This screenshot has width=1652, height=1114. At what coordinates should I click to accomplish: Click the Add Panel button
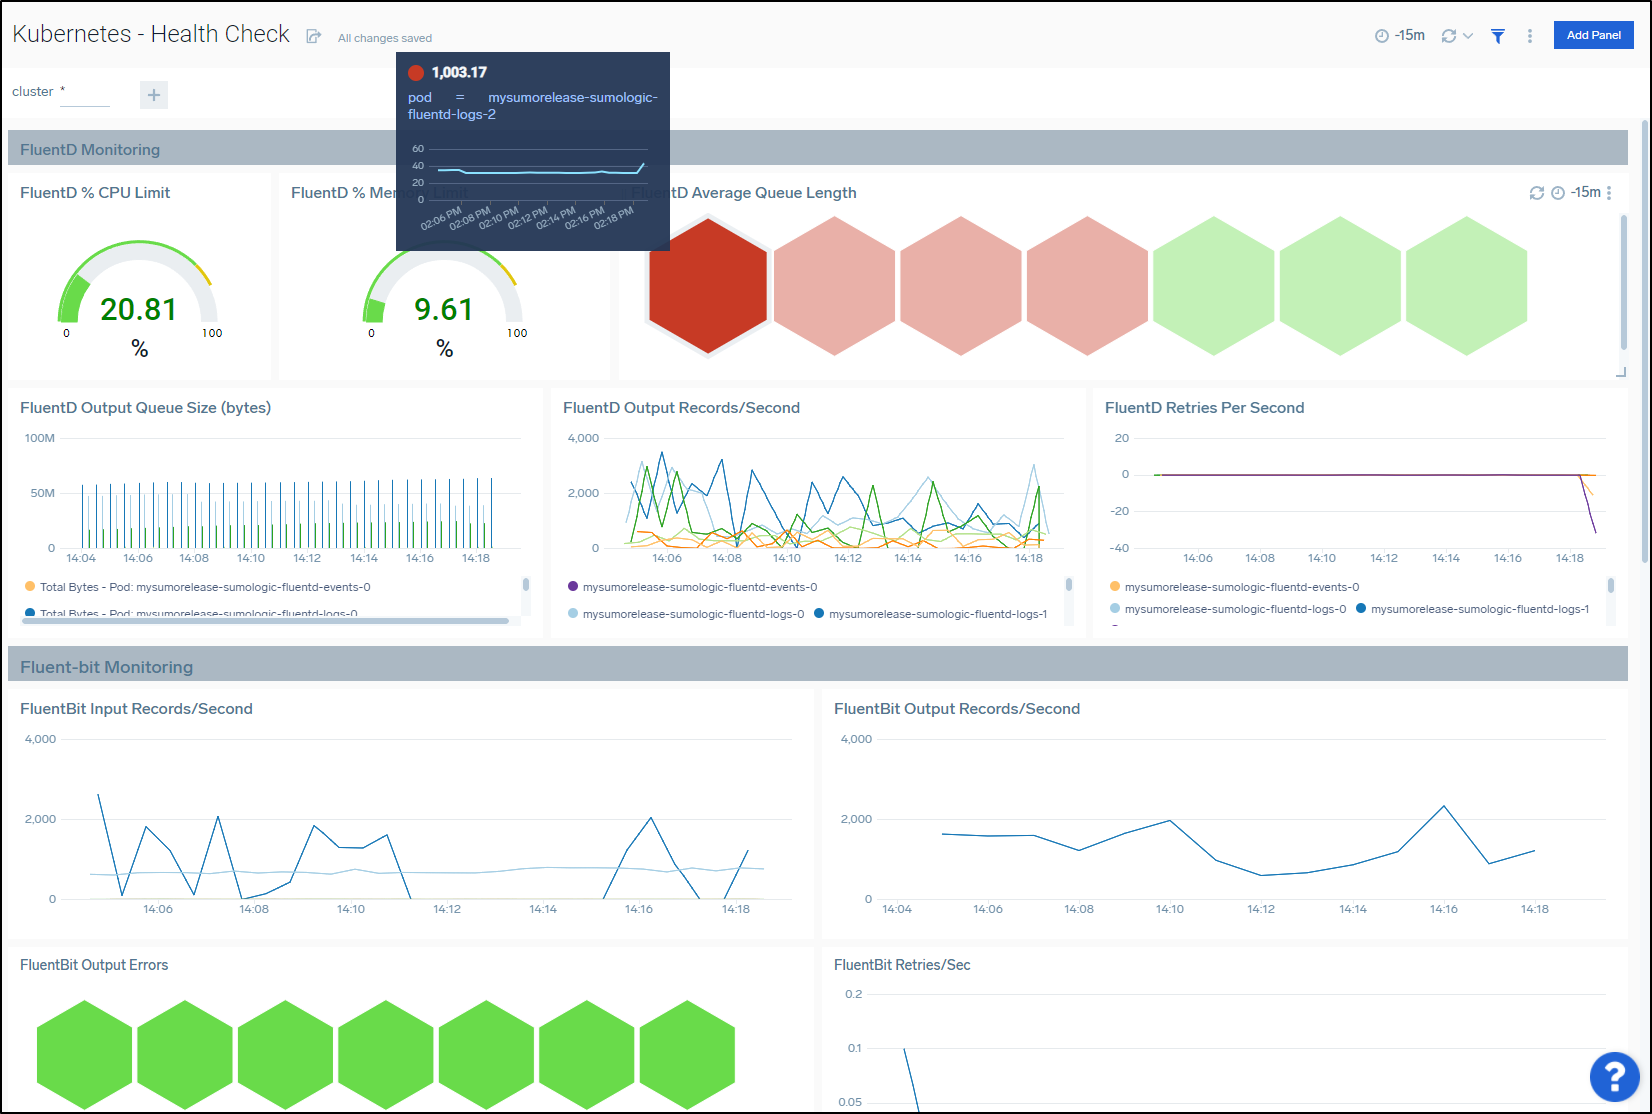pos(1594,35)
